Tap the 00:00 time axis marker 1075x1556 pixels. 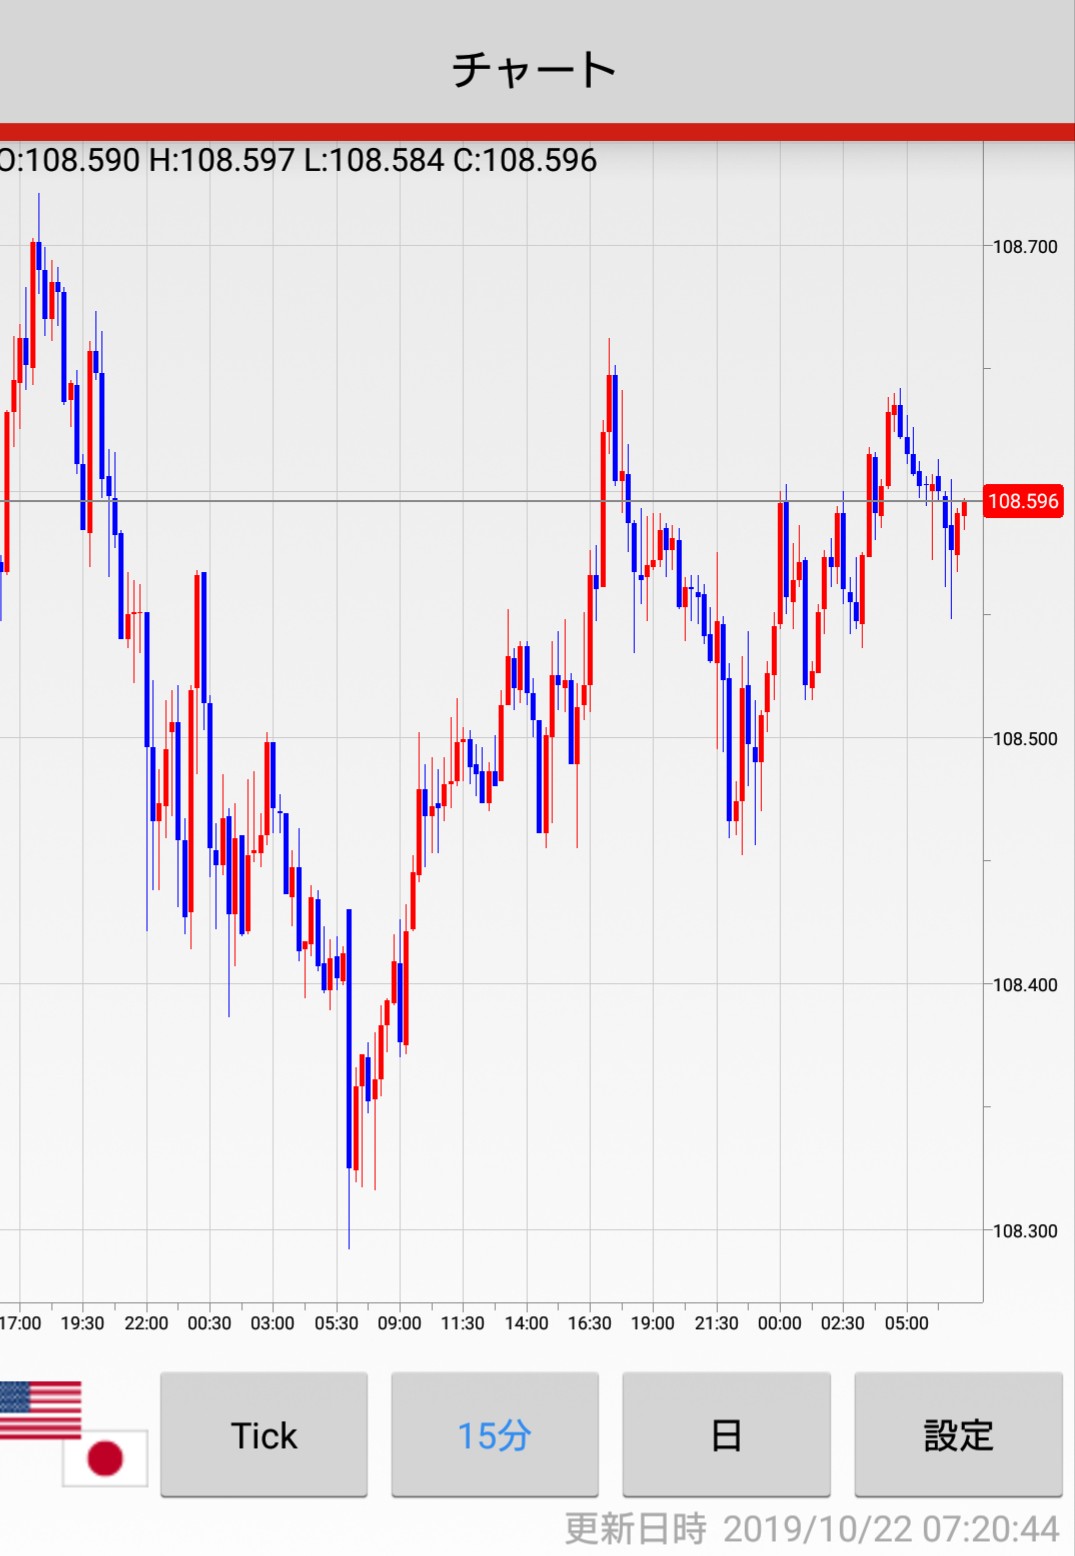pos(779,1323)
